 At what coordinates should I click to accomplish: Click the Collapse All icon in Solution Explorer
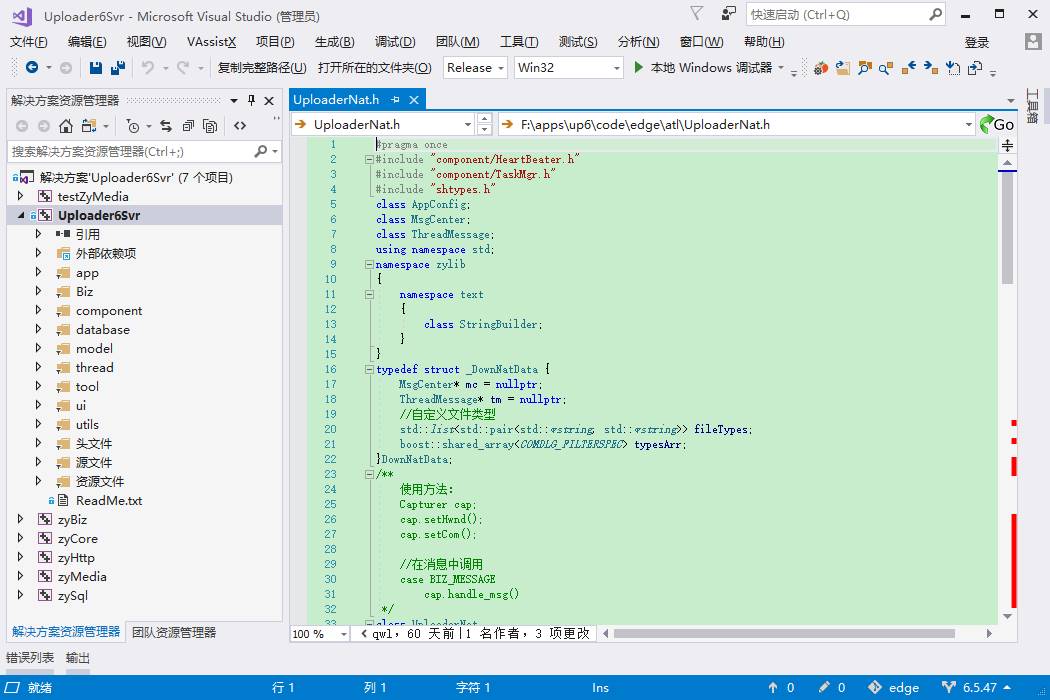point(188,126)
